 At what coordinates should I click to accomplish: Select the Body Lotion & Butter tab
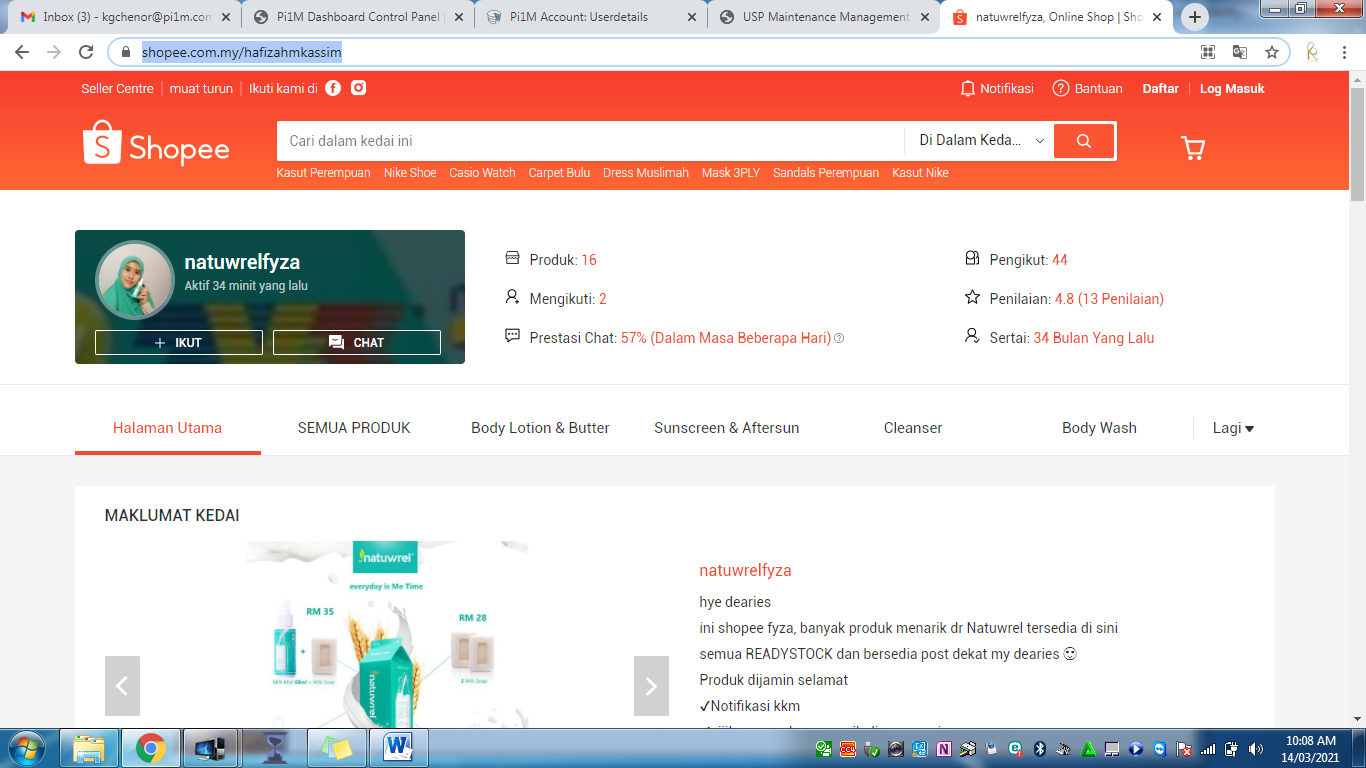point(540,428)
